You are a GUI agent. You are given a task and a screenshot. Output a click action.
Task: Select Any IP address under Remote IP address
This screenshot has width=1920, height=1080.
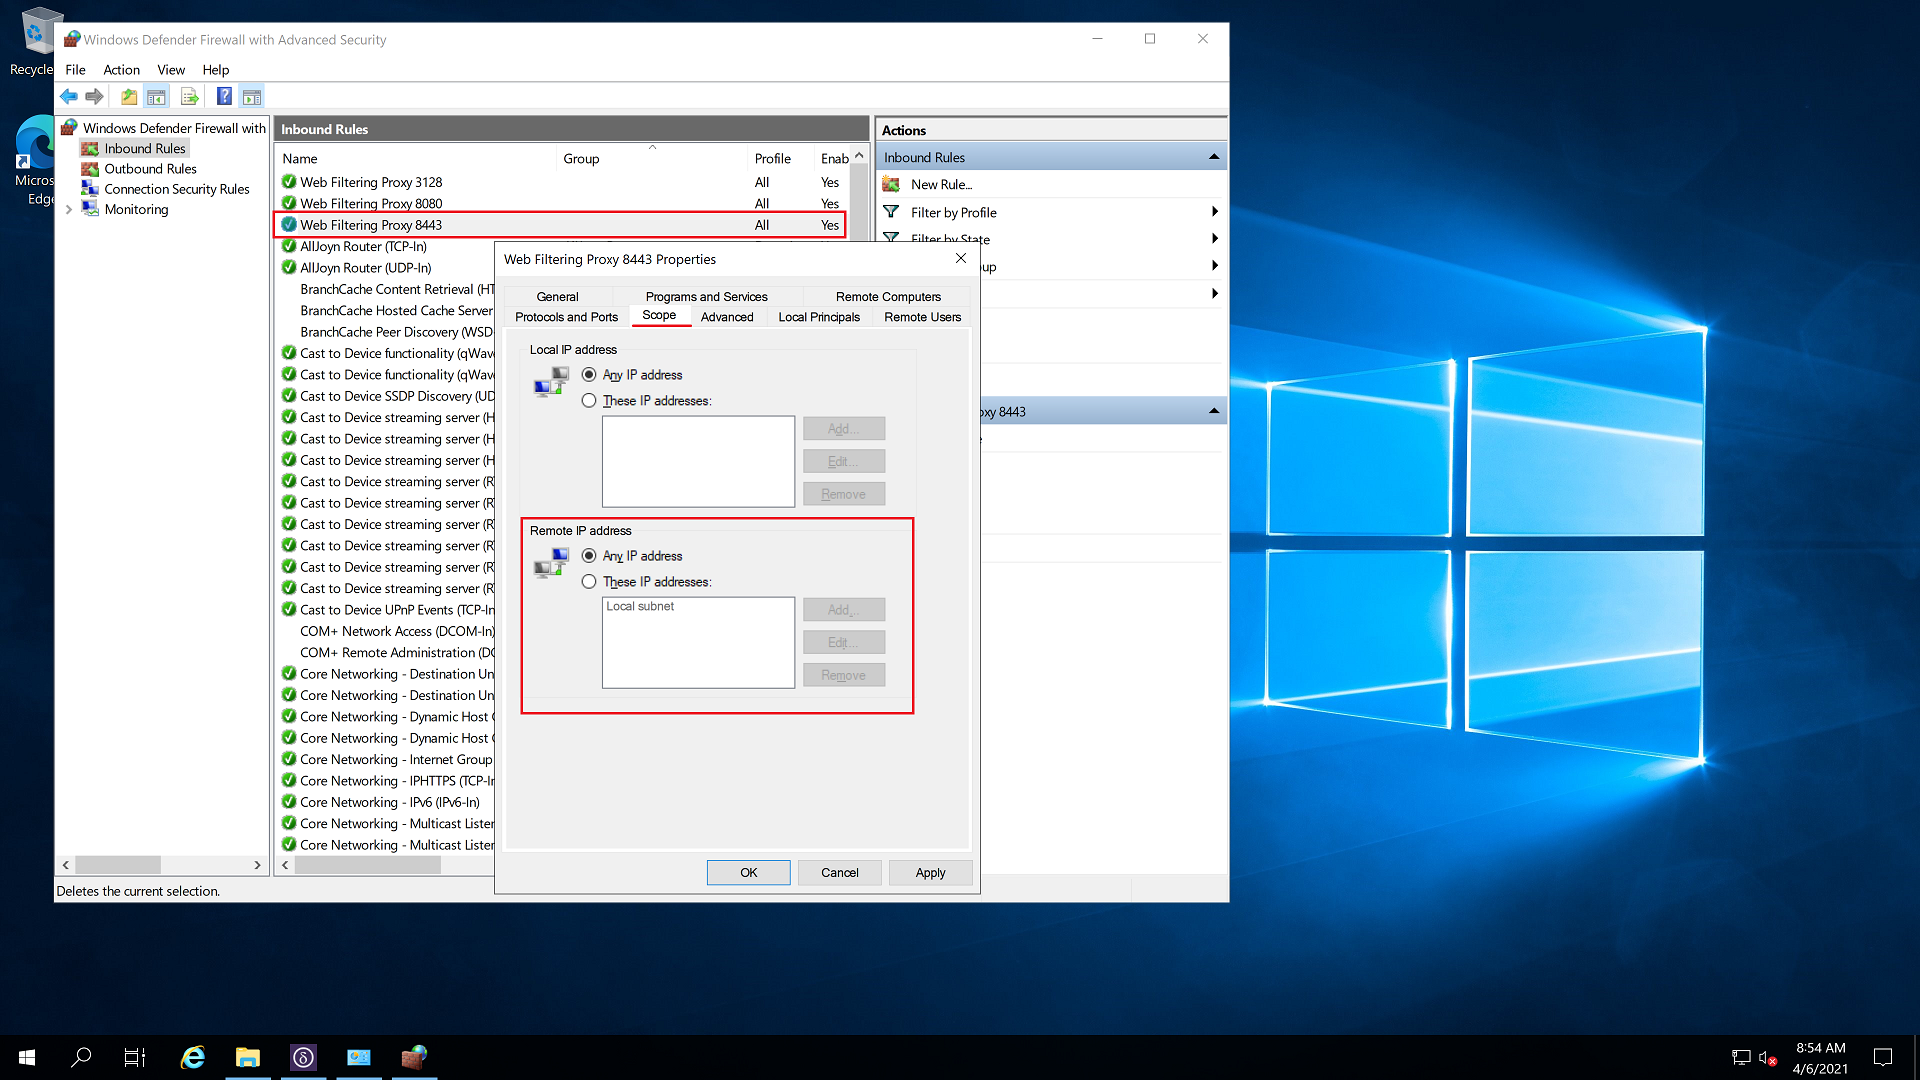click(589, 554)
